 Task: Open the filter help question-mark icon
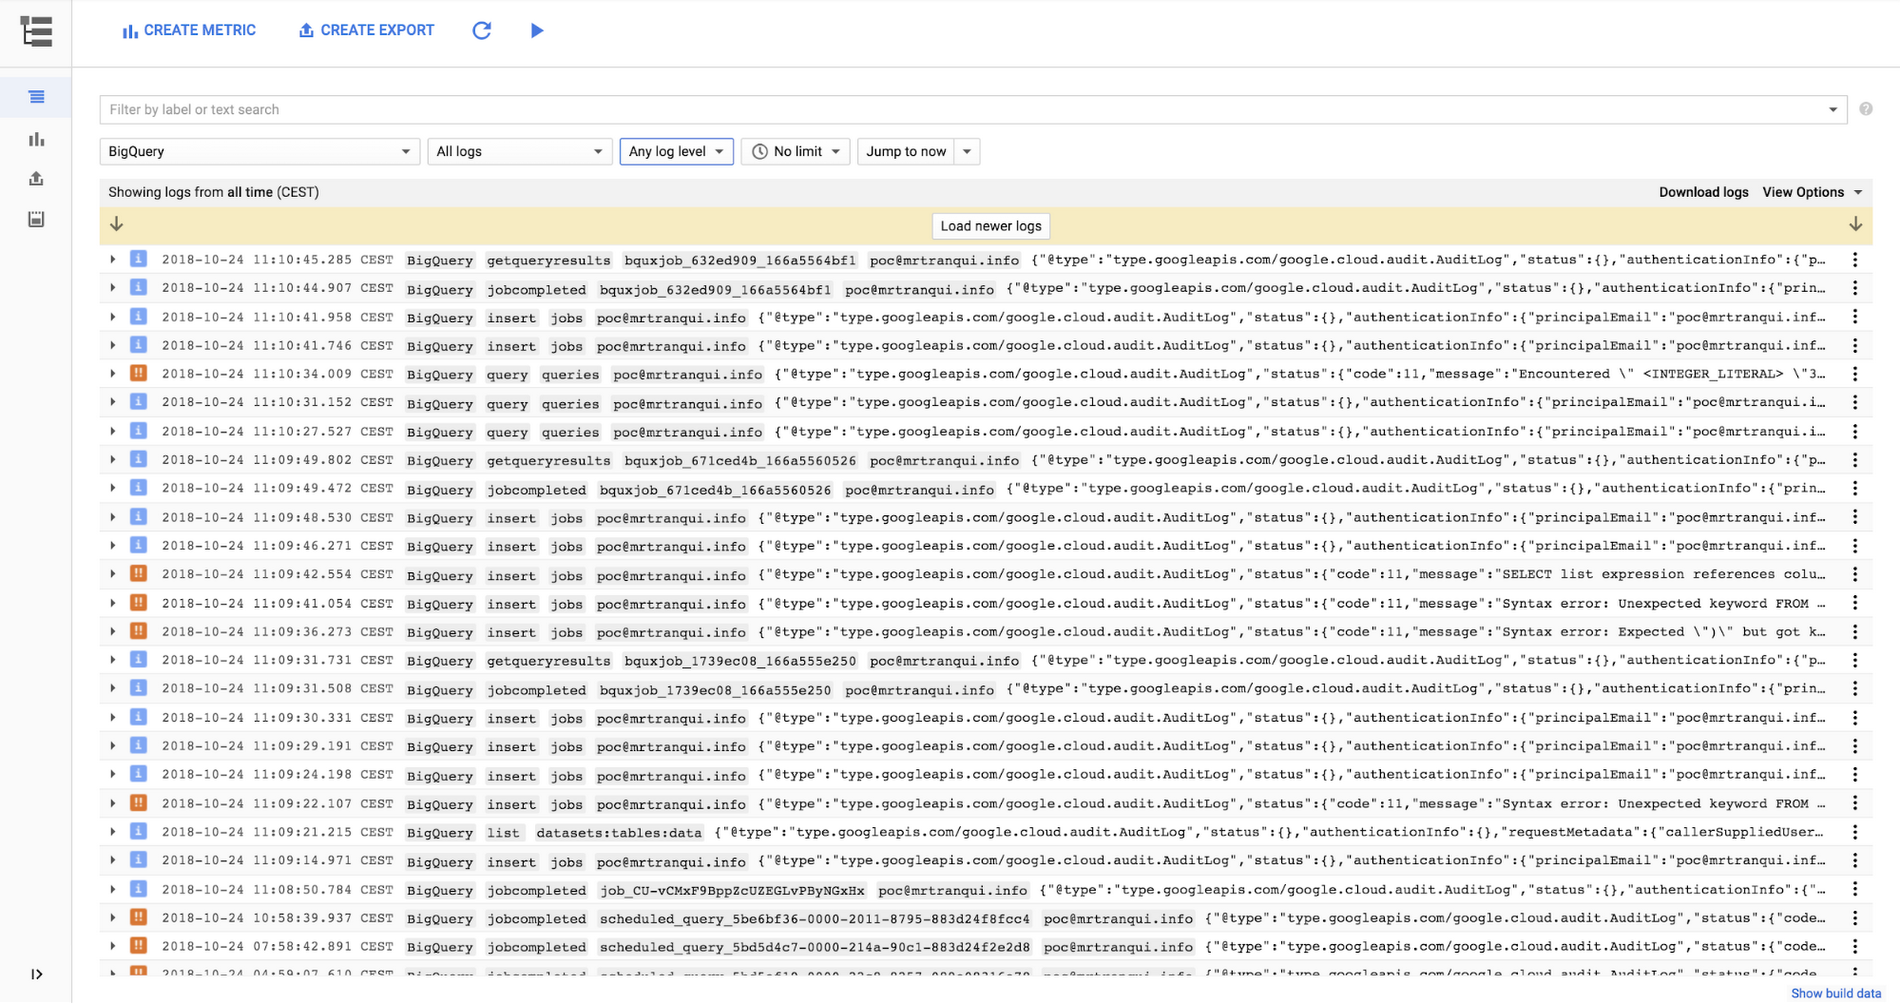pos(1866,109)
